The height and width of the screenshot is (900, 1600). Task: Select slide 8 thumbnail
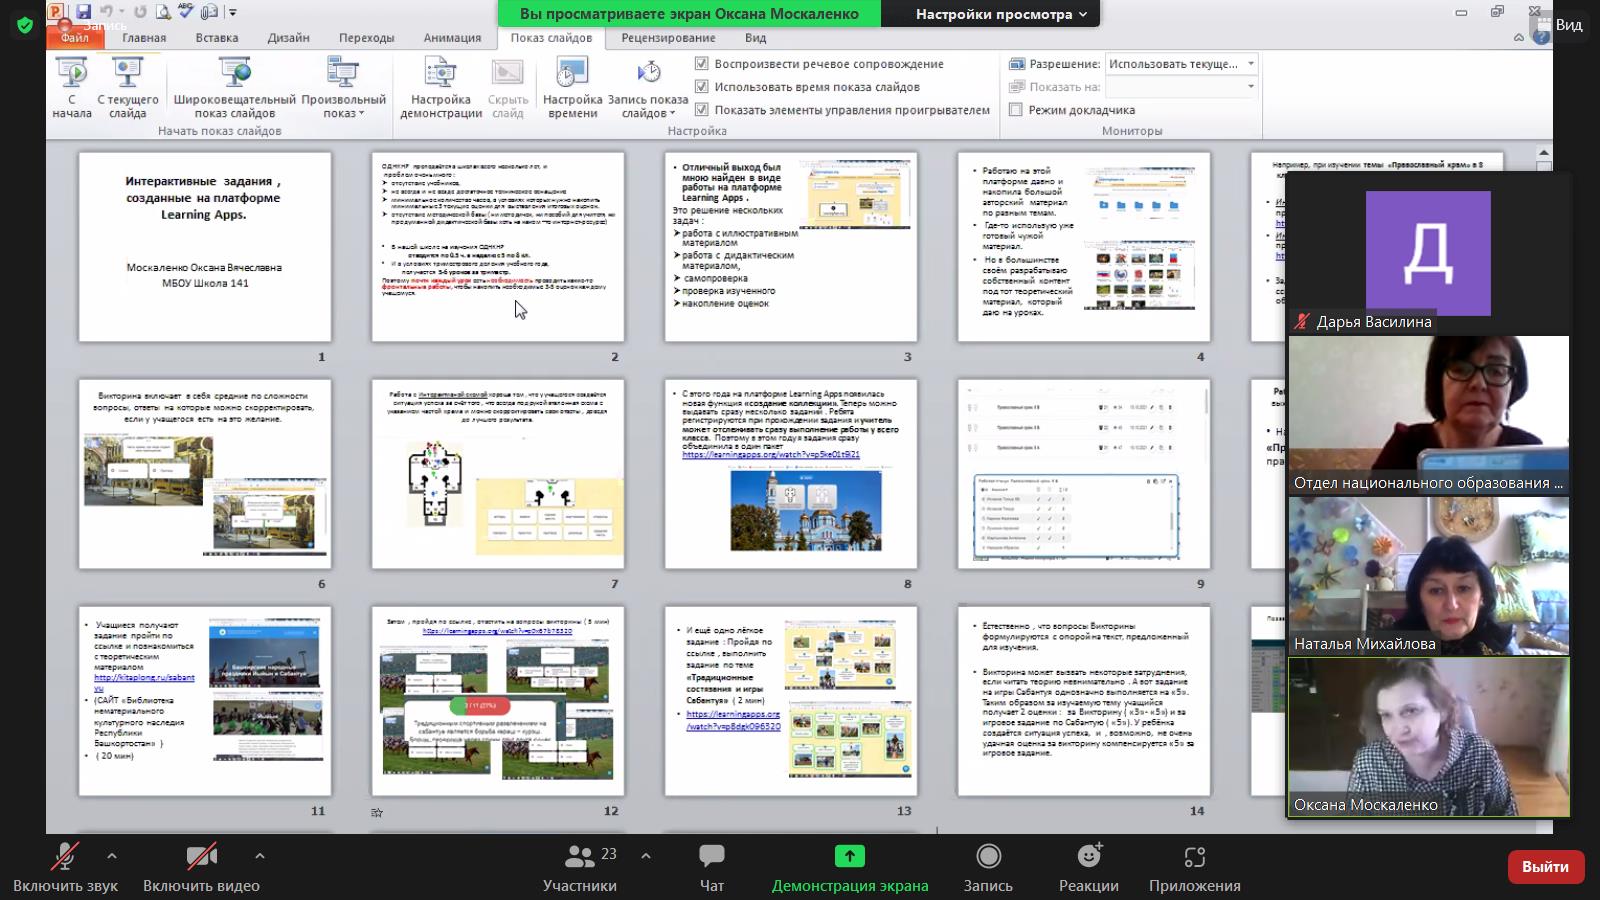click(x=791, y=474)
